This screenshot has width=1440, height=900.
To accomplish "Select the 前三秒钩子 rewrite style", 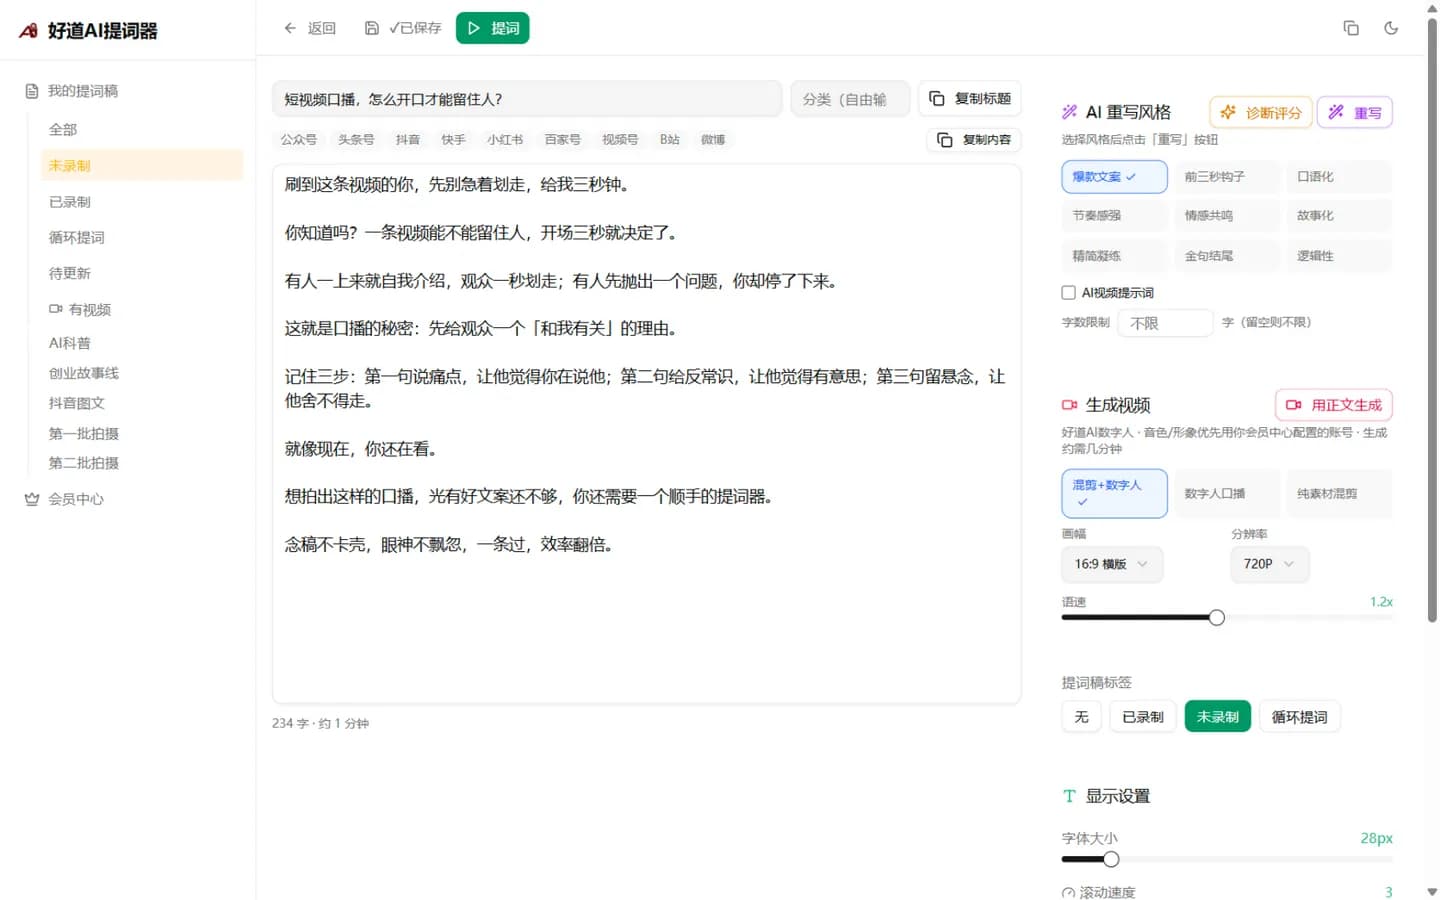I will 1227,177.
